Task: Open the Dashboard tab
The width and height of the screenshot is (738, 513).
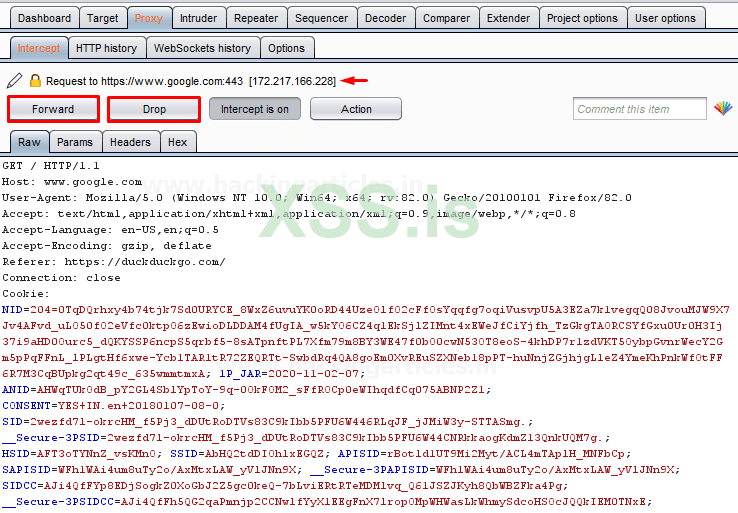Action: point(44,18)
